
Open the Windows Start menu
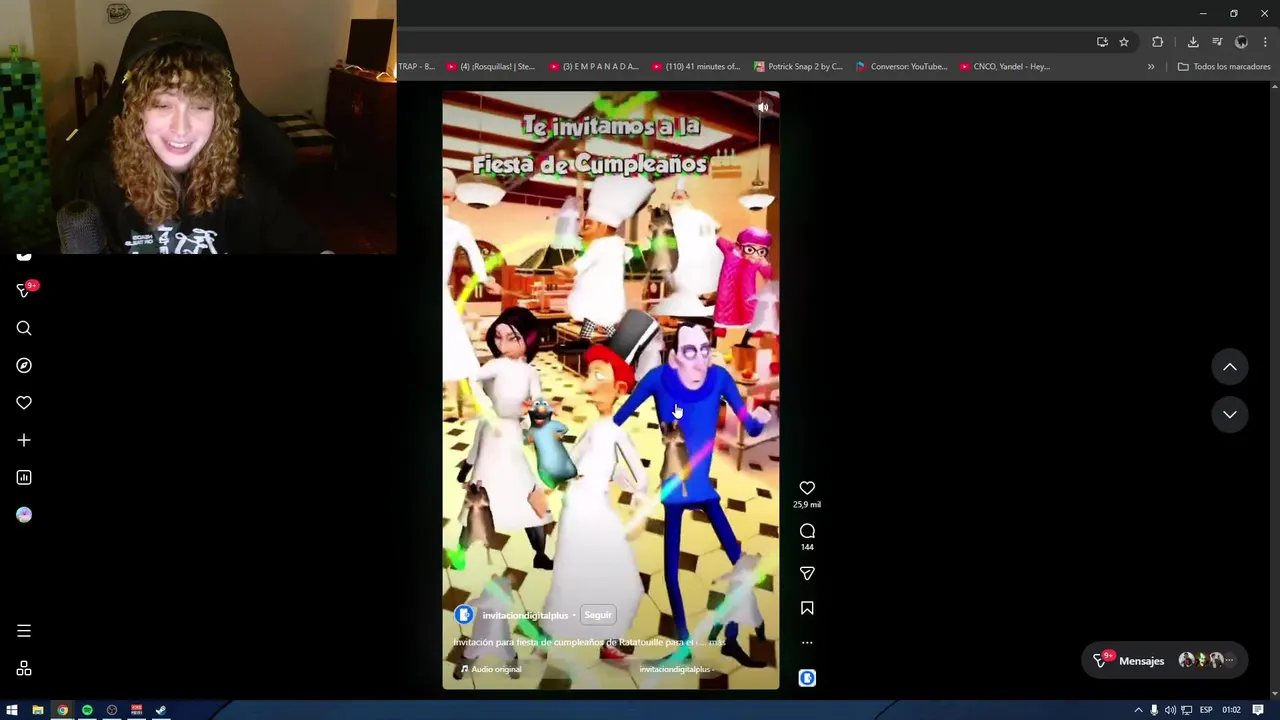[12, 710]
